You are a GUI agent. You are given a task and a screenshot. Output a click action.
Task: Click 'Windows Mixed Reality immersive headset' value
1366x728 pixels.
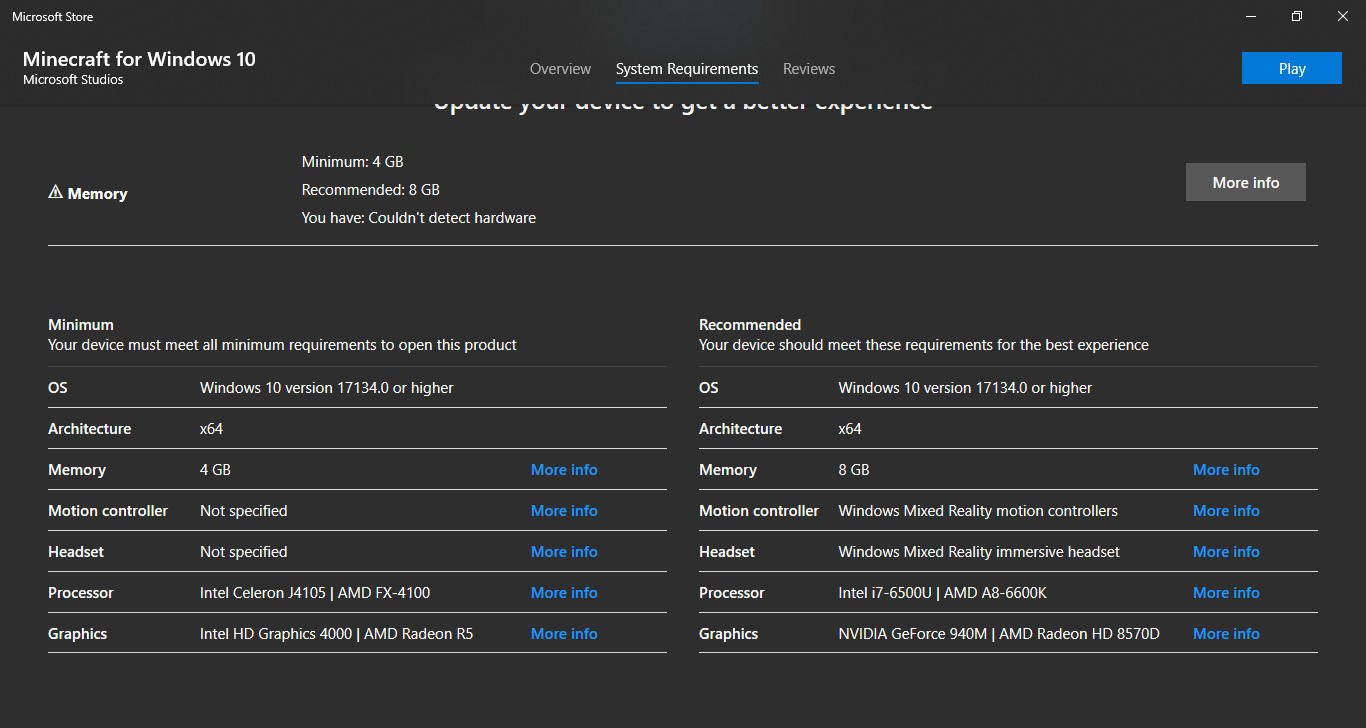pyautogui.click(x=979, y=552)
